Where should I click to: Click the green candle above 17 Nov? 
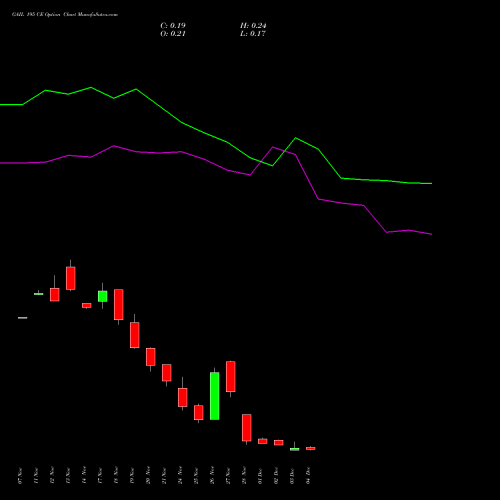103,296
